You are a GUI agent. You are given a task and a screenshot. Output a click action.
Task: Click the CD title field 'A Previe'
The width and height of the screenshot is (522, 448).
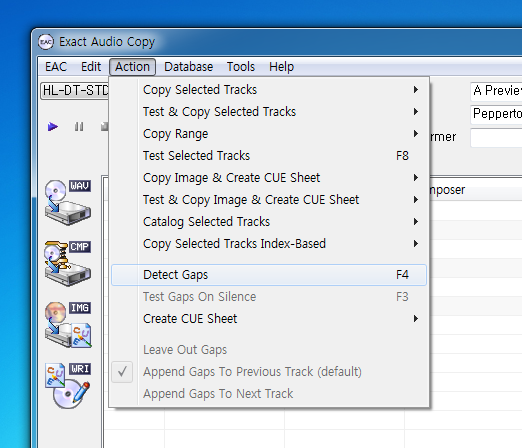point(496,91)
